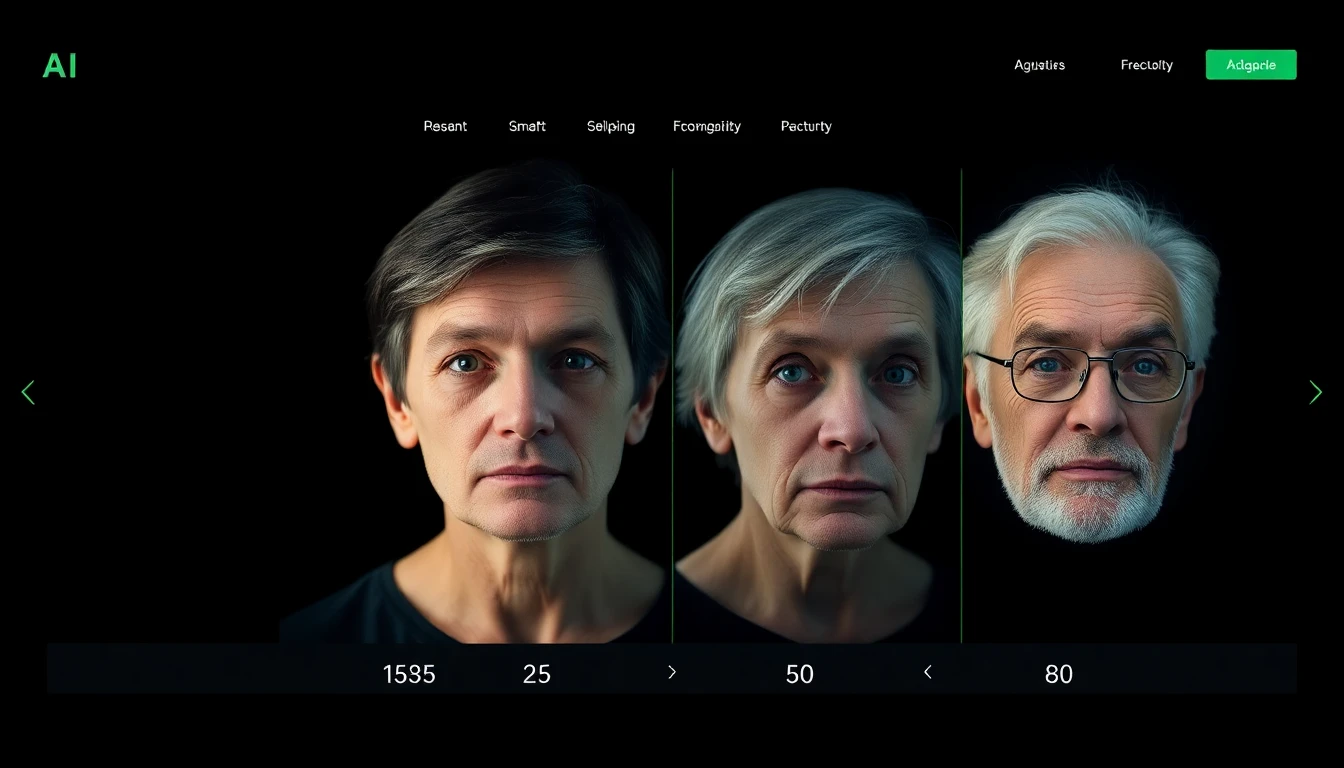Jump to age 50 on timeline
Viewport: 1344px width, 768px height.
coord(799,674)
